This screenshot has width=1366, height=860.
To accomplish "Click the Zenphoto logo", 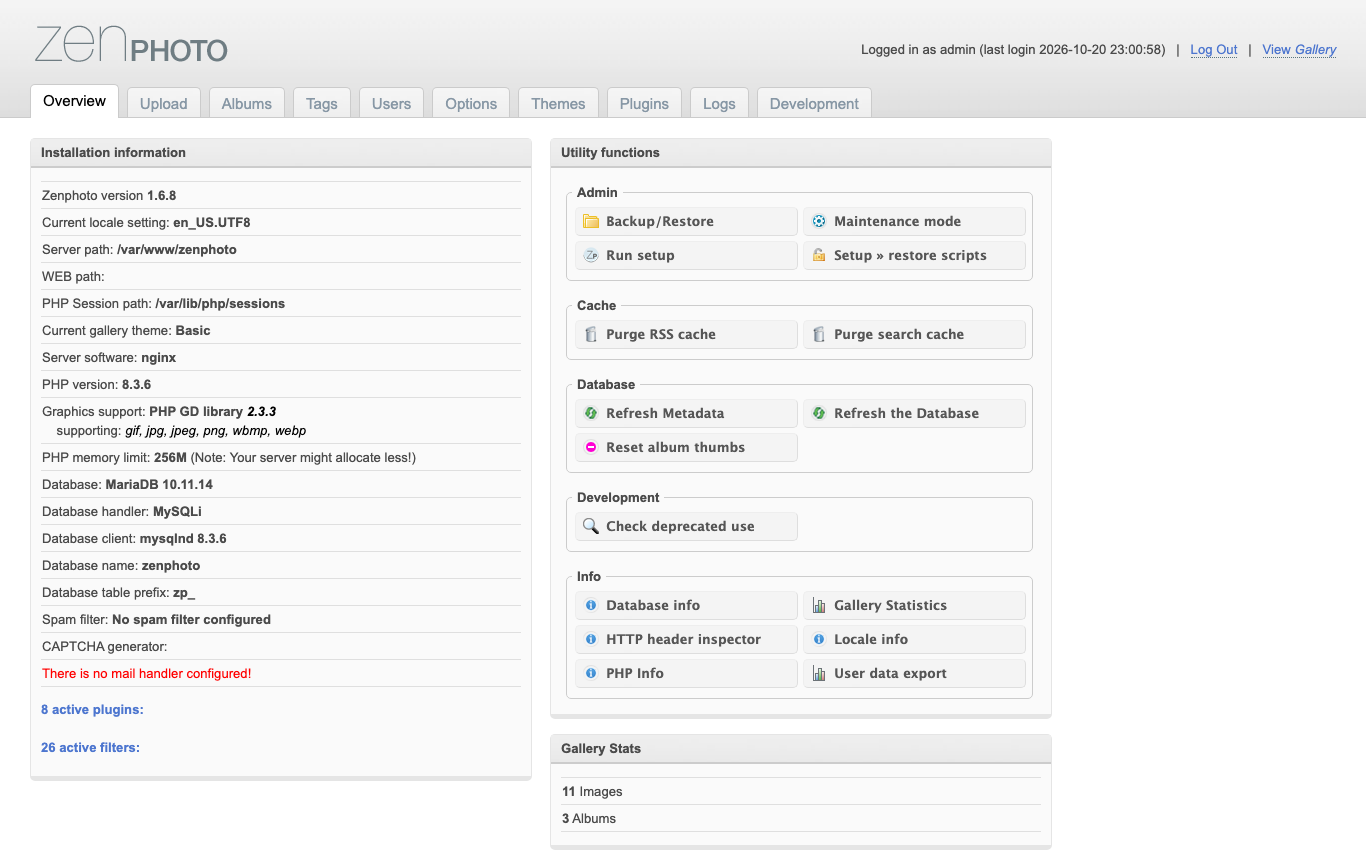I will (x=131, y=45).
